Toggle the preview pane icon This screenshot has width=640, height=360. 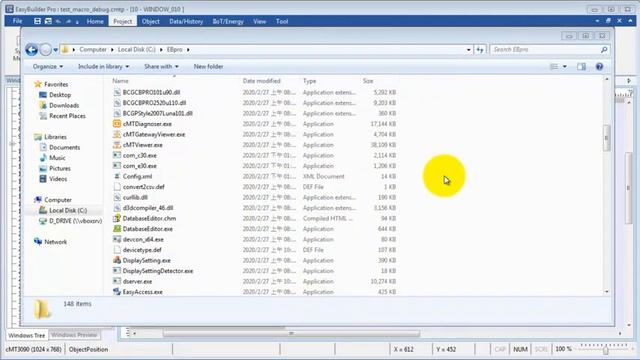tap(581, 67)
